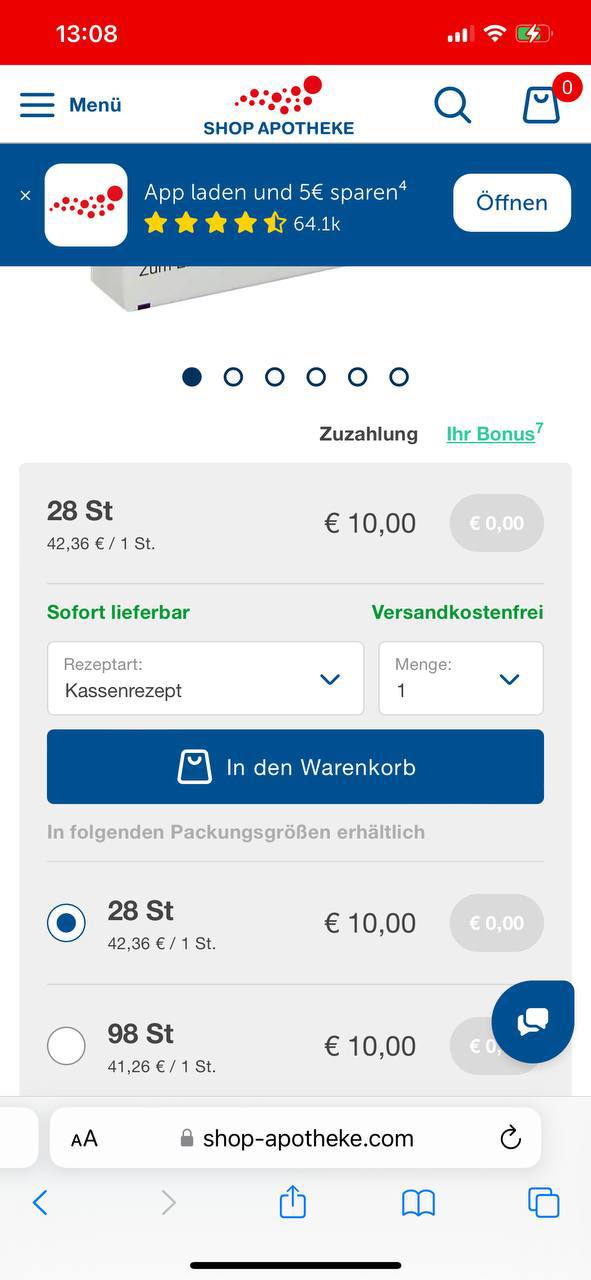
Task: Jump to third product image dot
Action: [274, 377]
